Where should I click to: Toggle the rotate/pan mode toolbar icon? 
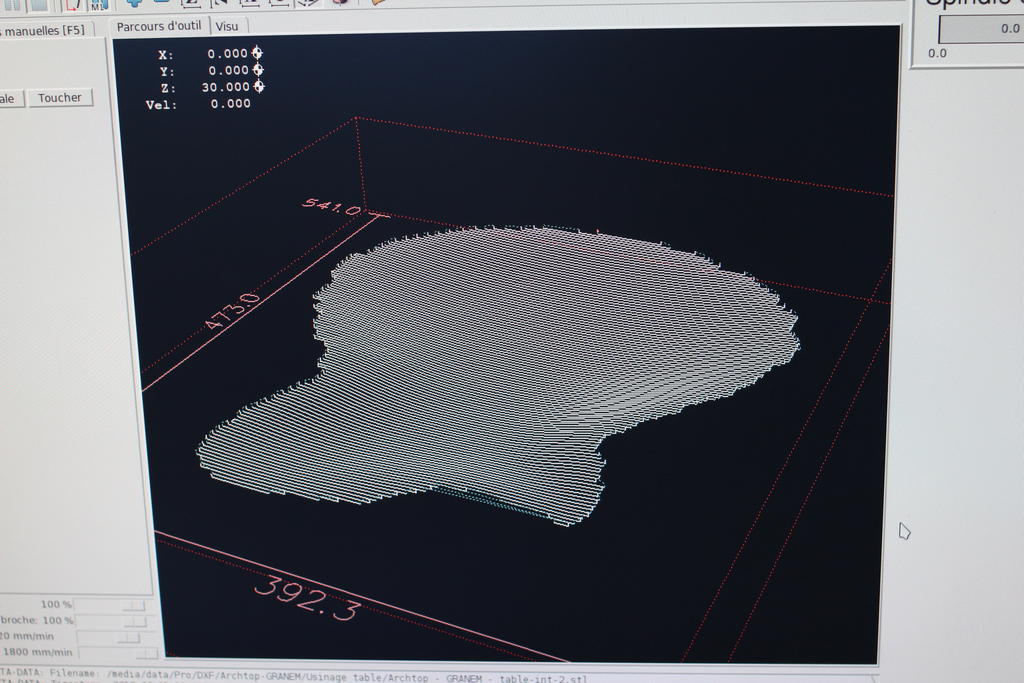[339, 2]
